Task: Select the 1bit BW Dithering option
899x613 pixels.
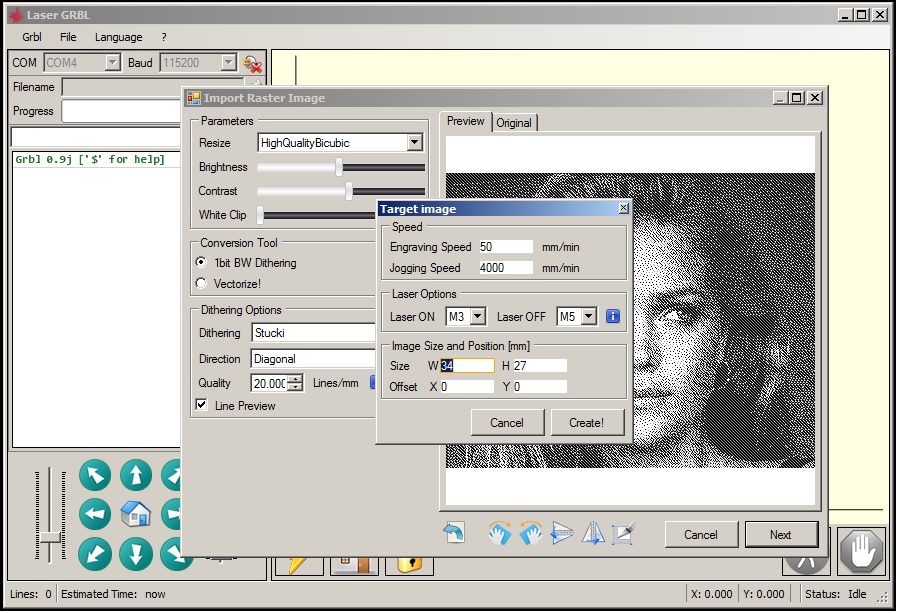Action: pos(202,263)
